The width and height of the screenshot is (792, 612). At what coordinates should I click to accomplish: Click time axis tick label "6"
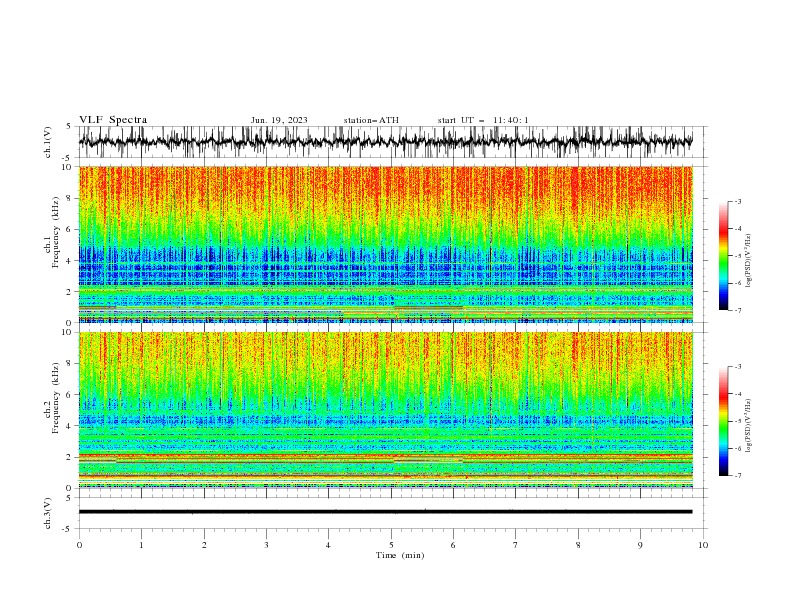tap(453, 545)
